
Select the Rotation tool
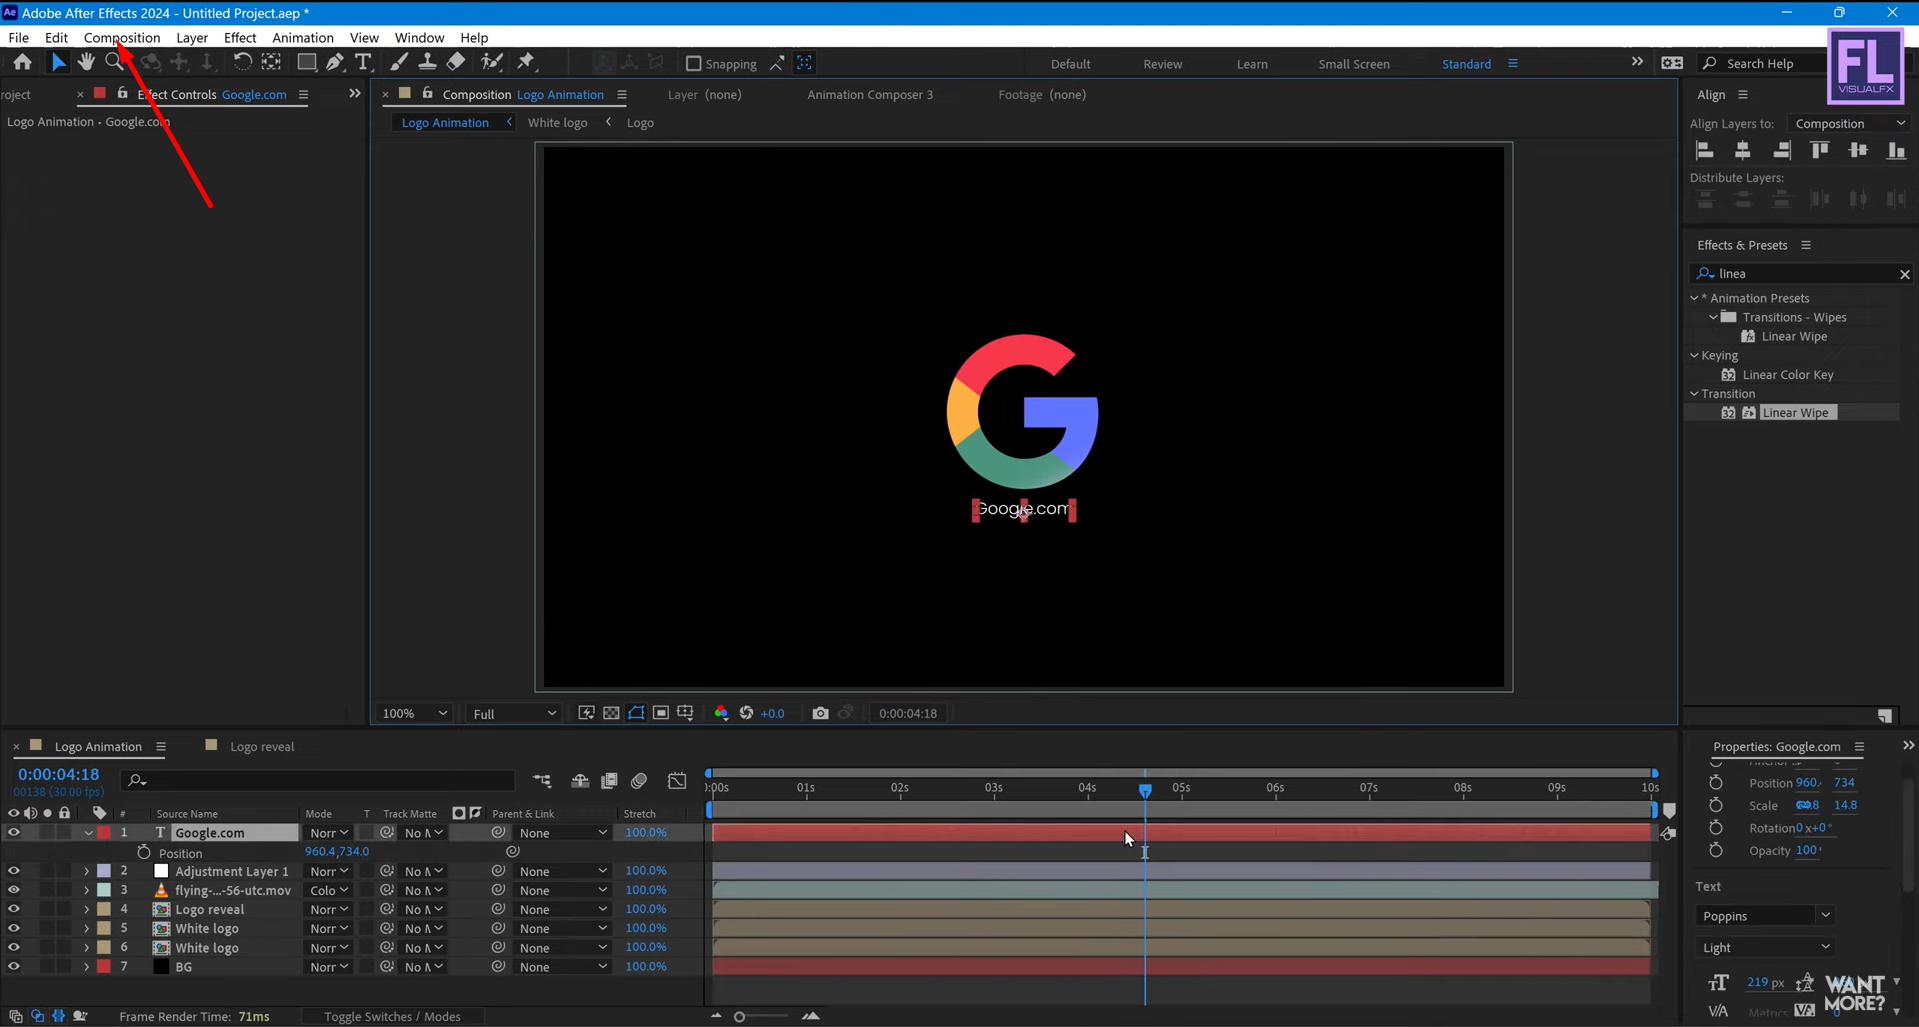tap(241, 62)
